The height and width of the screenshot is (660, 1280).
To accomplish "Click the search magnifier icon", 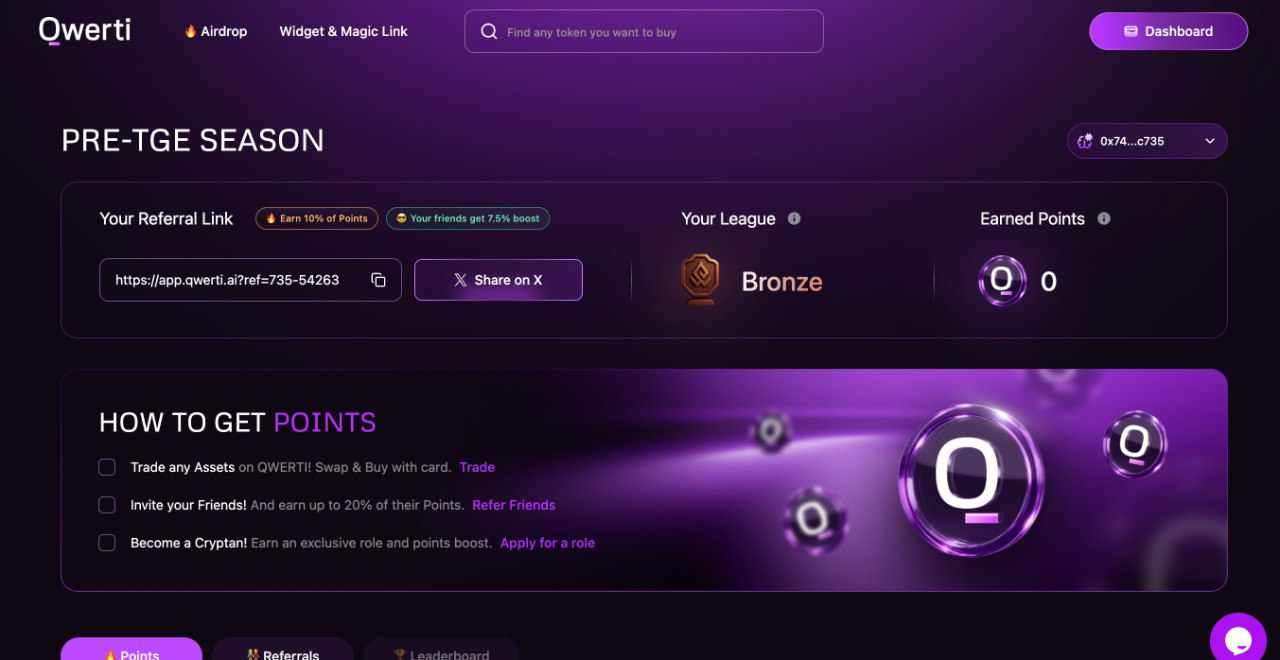I will 489,32.
